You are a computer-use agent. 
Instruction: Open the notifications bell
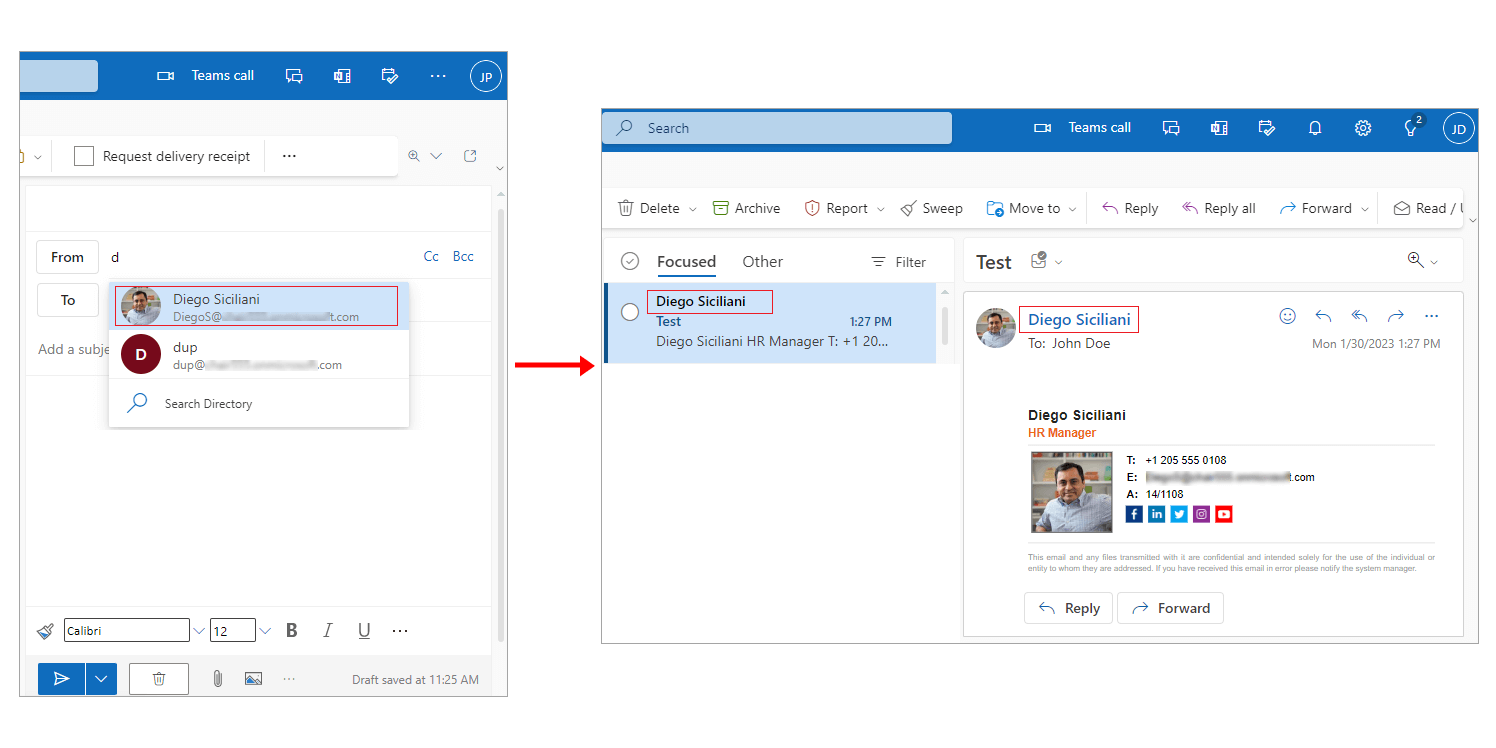pos(1315,128)
